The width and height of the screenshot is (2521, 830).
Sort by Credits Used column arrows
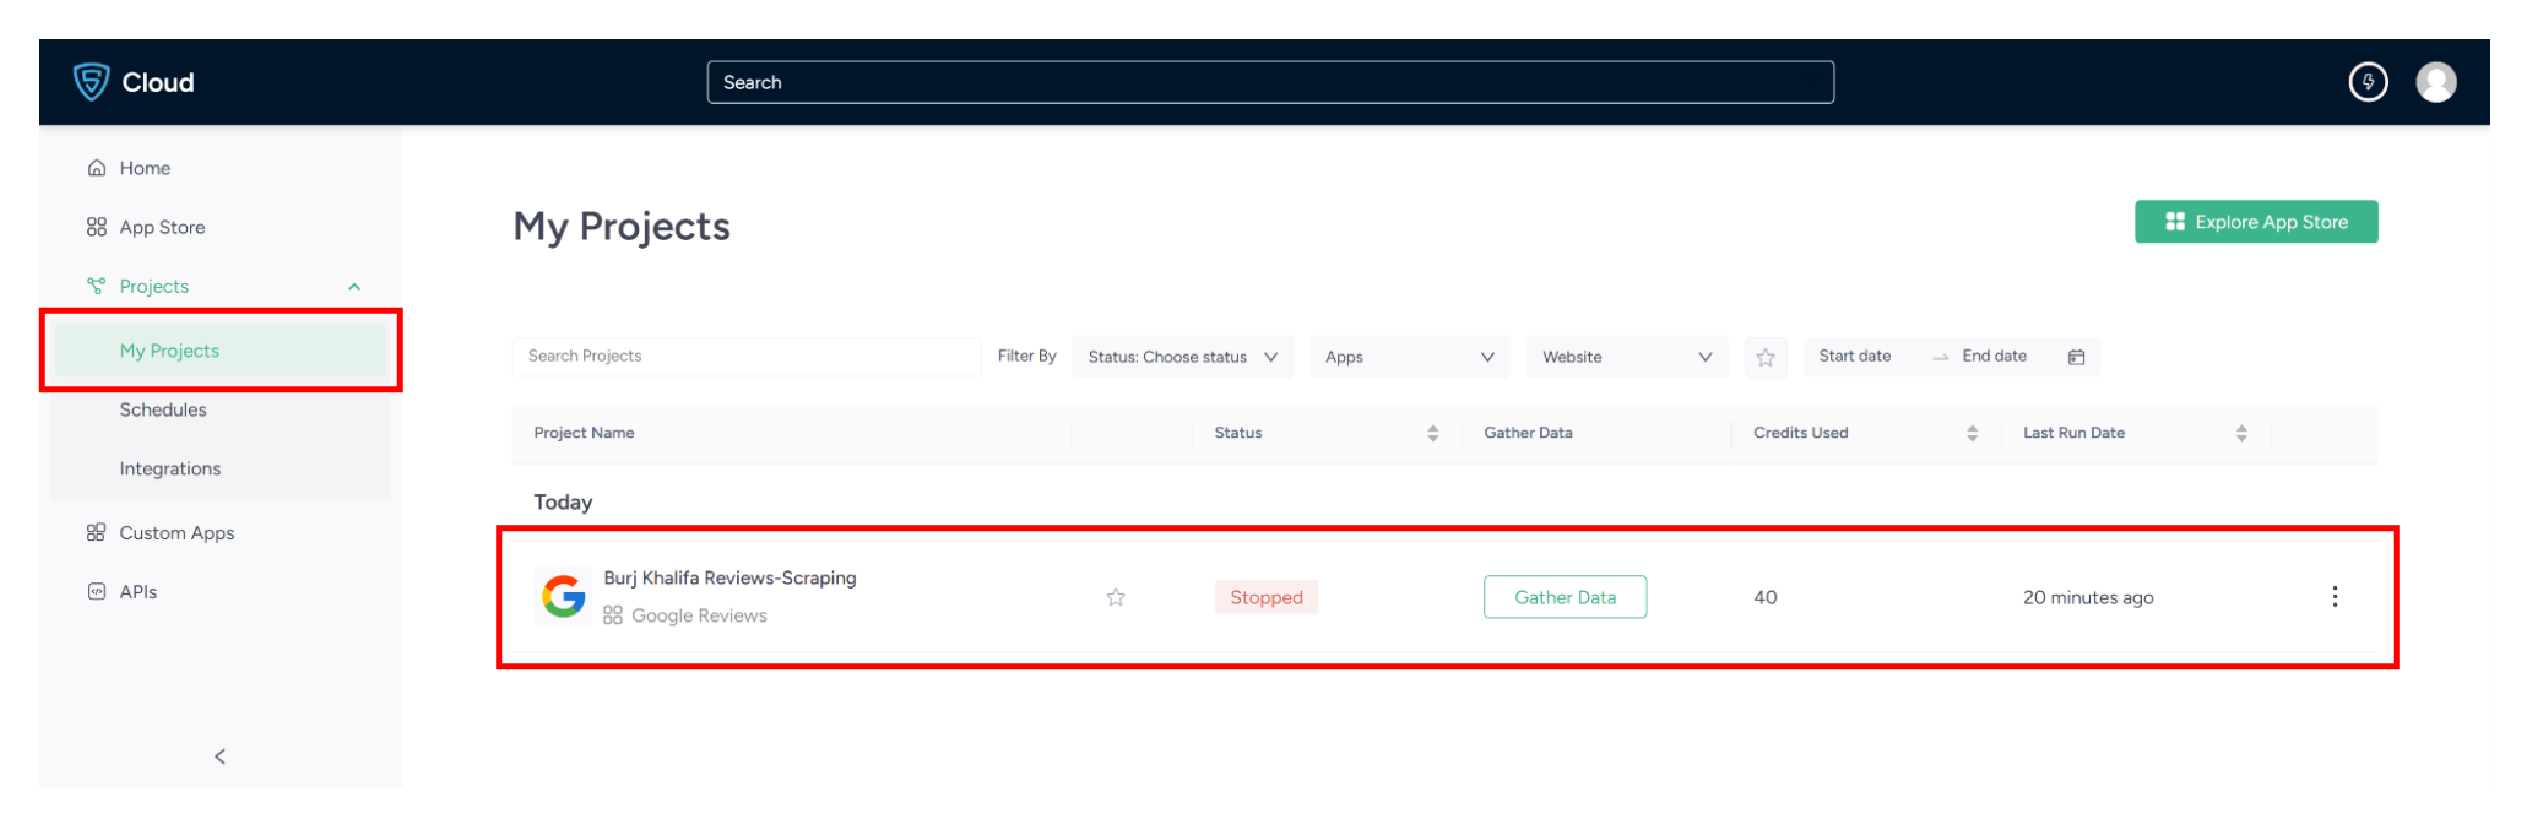(x=1972, y=433)
